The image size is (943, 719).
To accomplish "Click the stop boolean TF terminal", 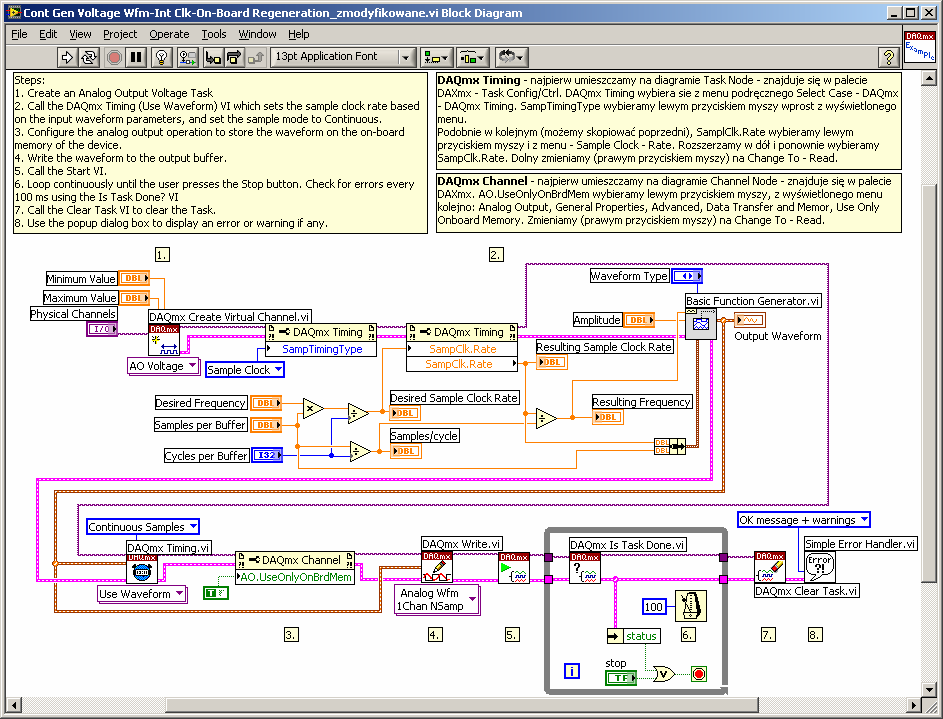I will (621, 678).
